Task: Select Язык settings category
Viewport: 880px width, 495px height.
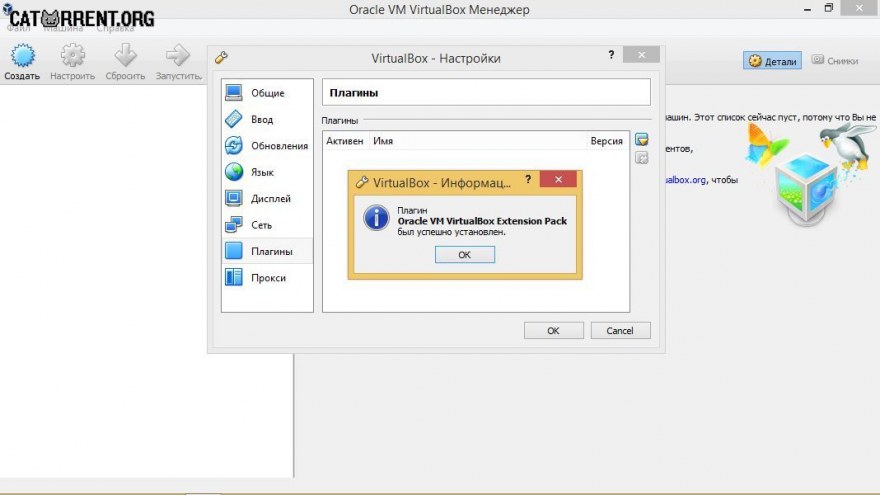Action: (x=267, y=172)
